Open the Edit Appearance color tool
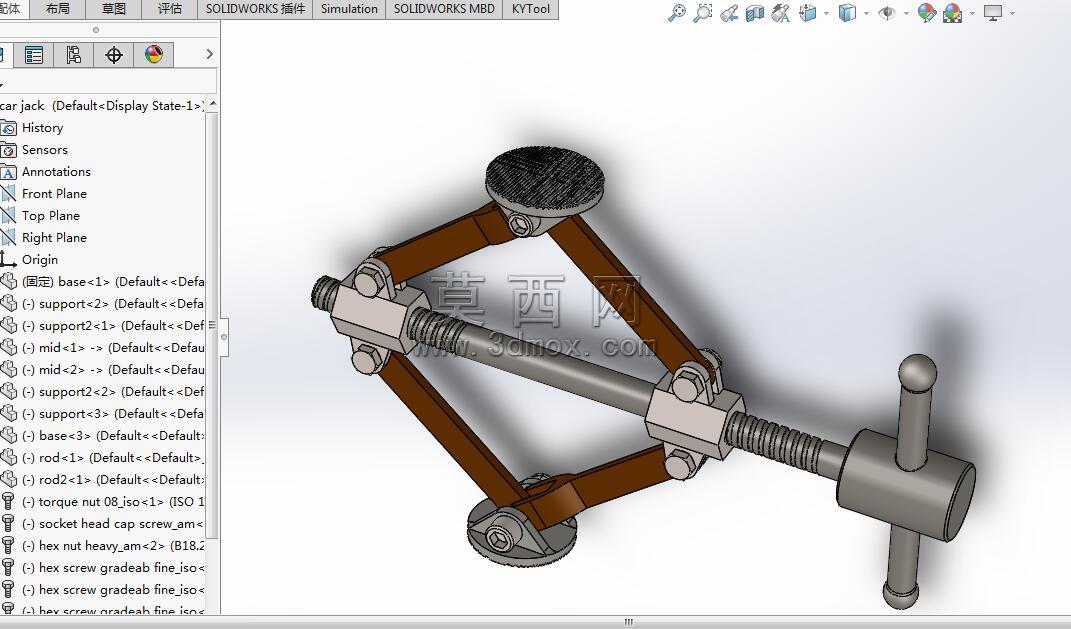Image resolution: width=1071 pixels, height=629 pixels. coord(926,13)
